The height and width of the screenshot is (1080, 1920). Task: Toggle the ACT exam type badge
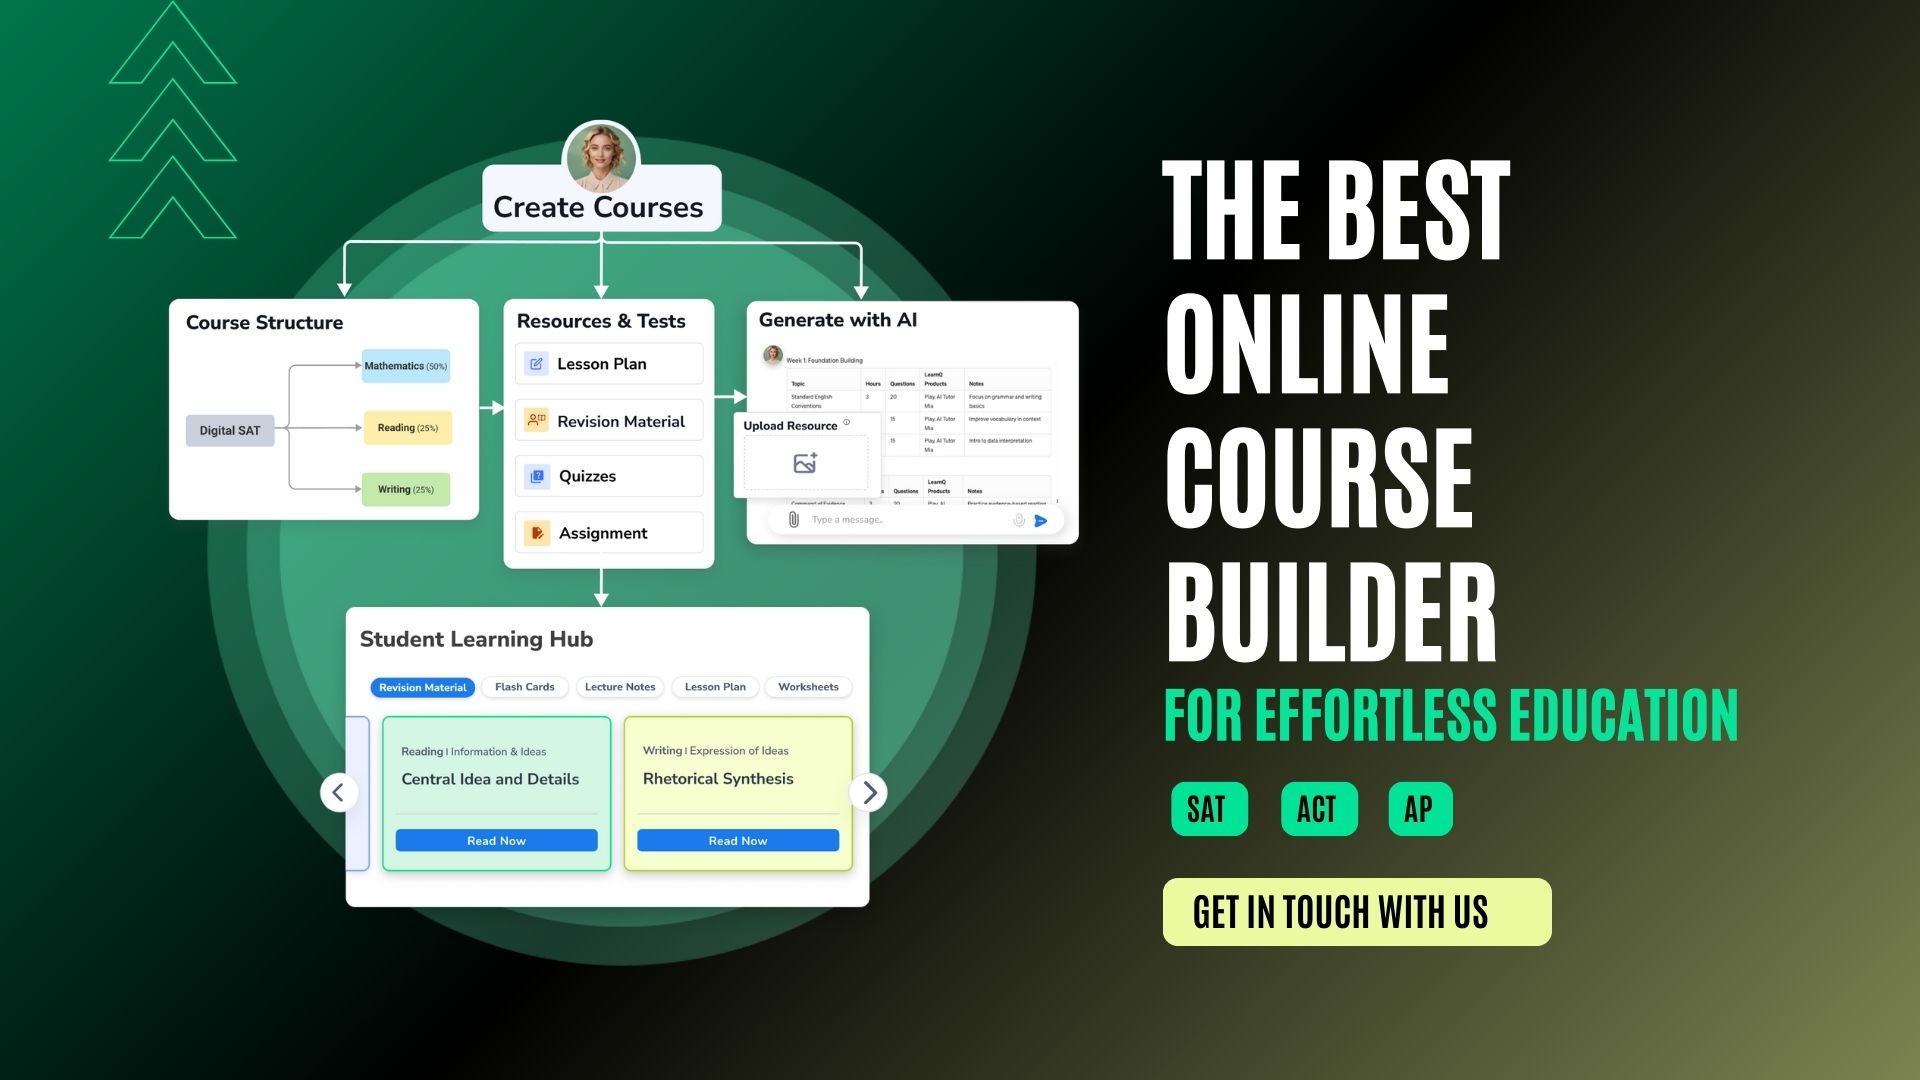tap(1316, 808)
